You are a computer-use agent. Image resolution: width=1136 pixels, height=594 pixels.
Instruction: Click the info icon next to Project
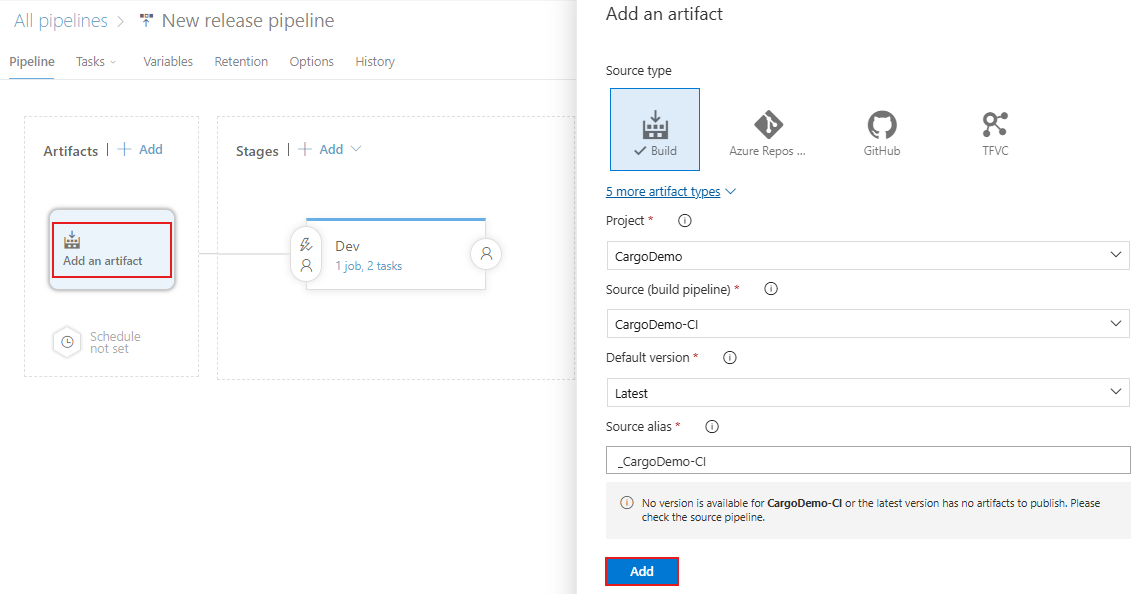coord(684,220)
